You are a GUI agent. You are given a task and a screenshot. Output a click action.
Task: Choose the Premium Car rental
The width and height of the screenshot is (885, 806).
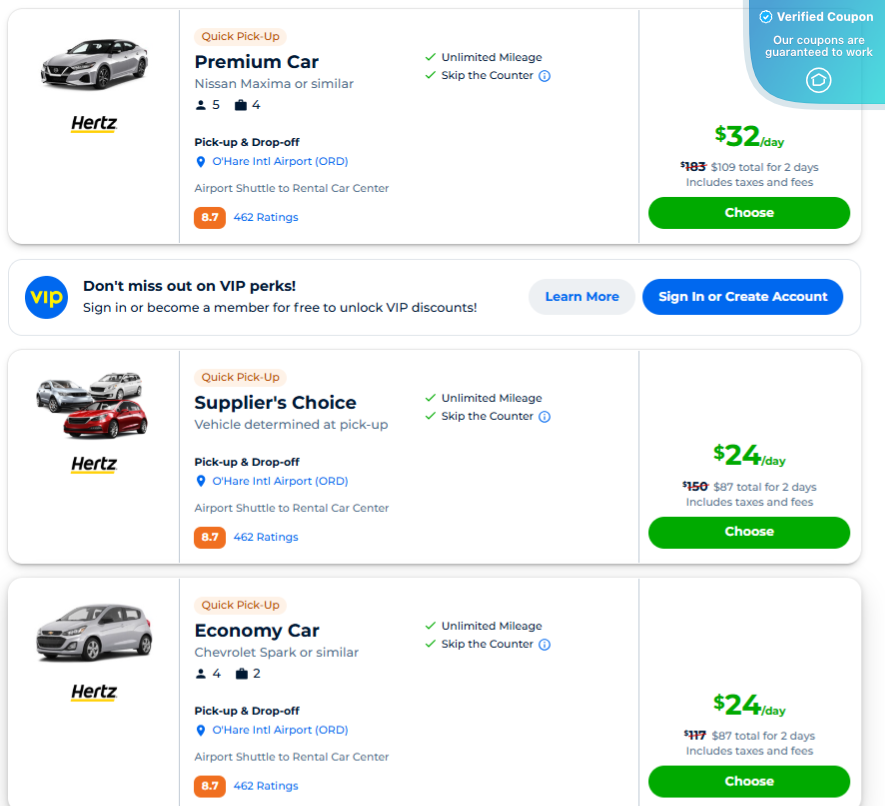tap(748, 212)
